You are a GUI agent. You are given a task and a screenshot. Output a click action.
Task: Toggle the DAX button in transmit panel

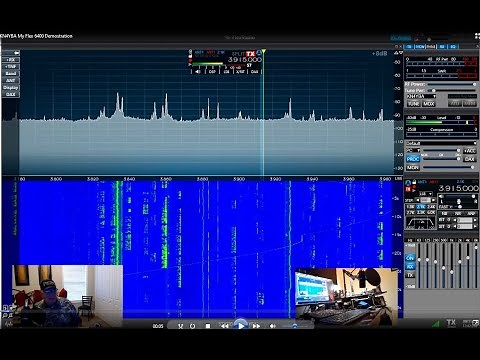point(470,159)
